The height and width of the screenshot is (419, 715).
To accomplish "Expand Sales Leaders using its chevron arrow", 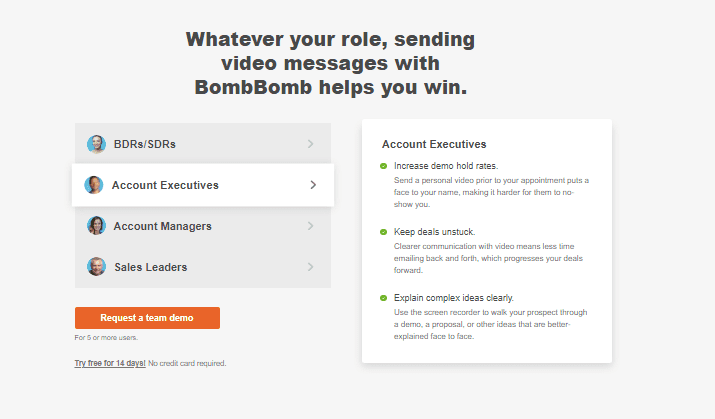I will [311, 267].
